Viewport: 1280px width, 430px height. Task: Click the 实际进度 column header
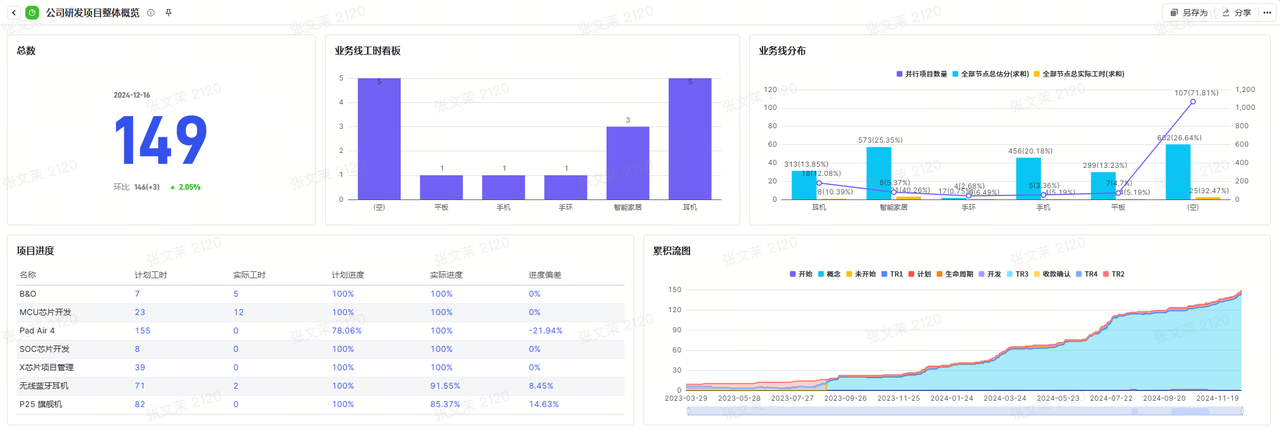pos(446,274)
